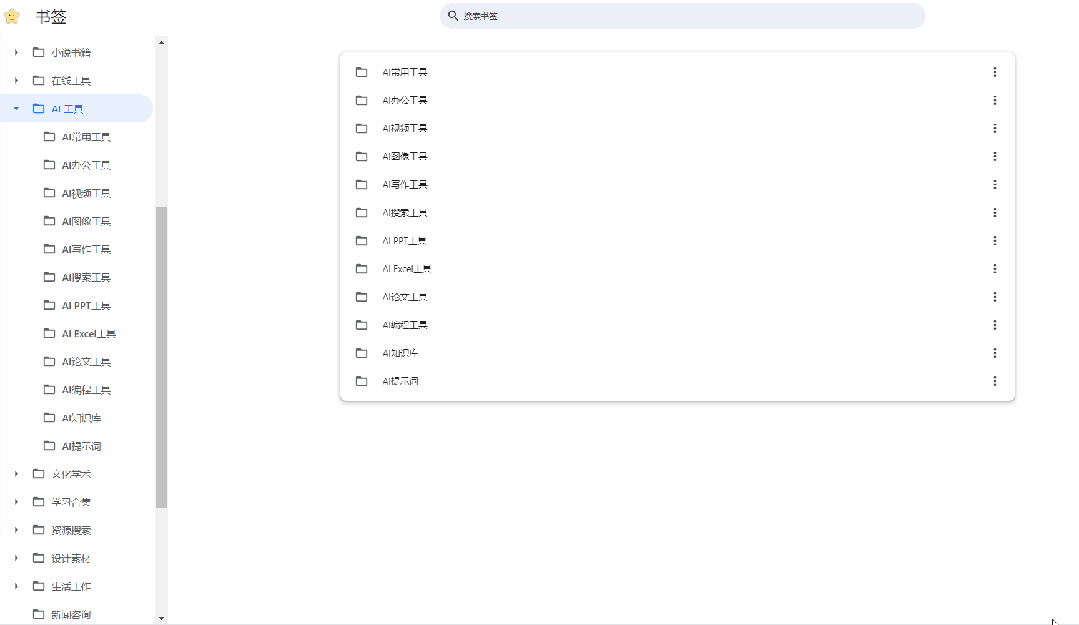Open more options for AI提示词 row
This screenshot has width=1079, height=625.
994,381
